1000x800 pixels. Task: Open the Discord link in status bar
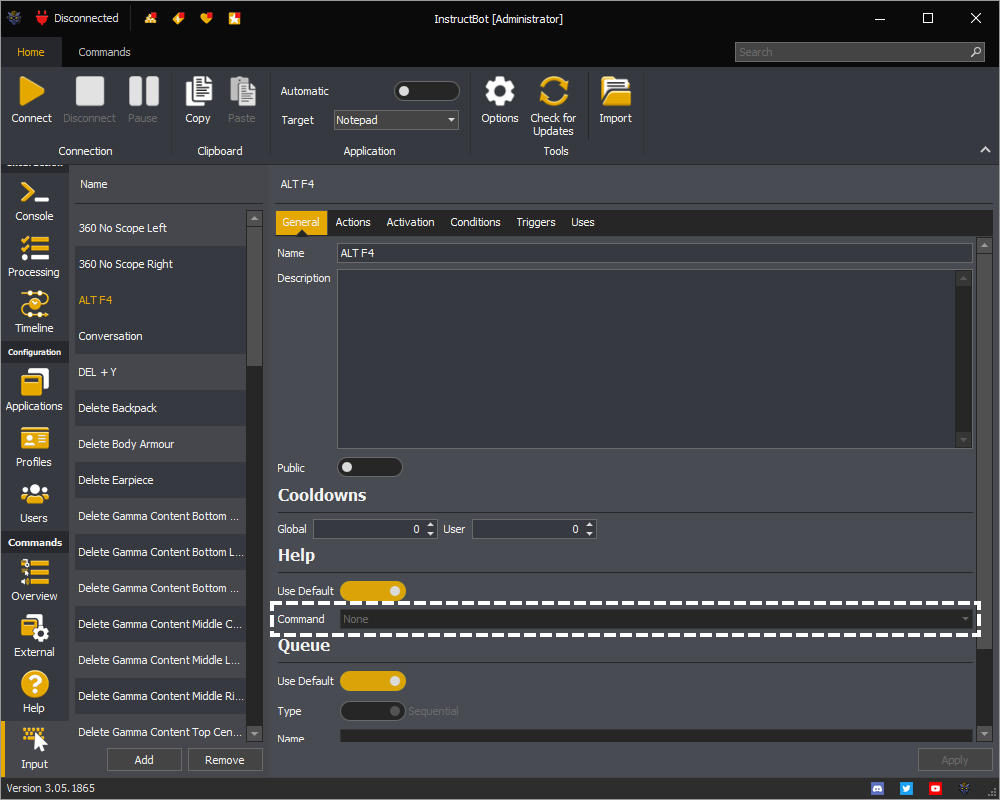(878, 789)
